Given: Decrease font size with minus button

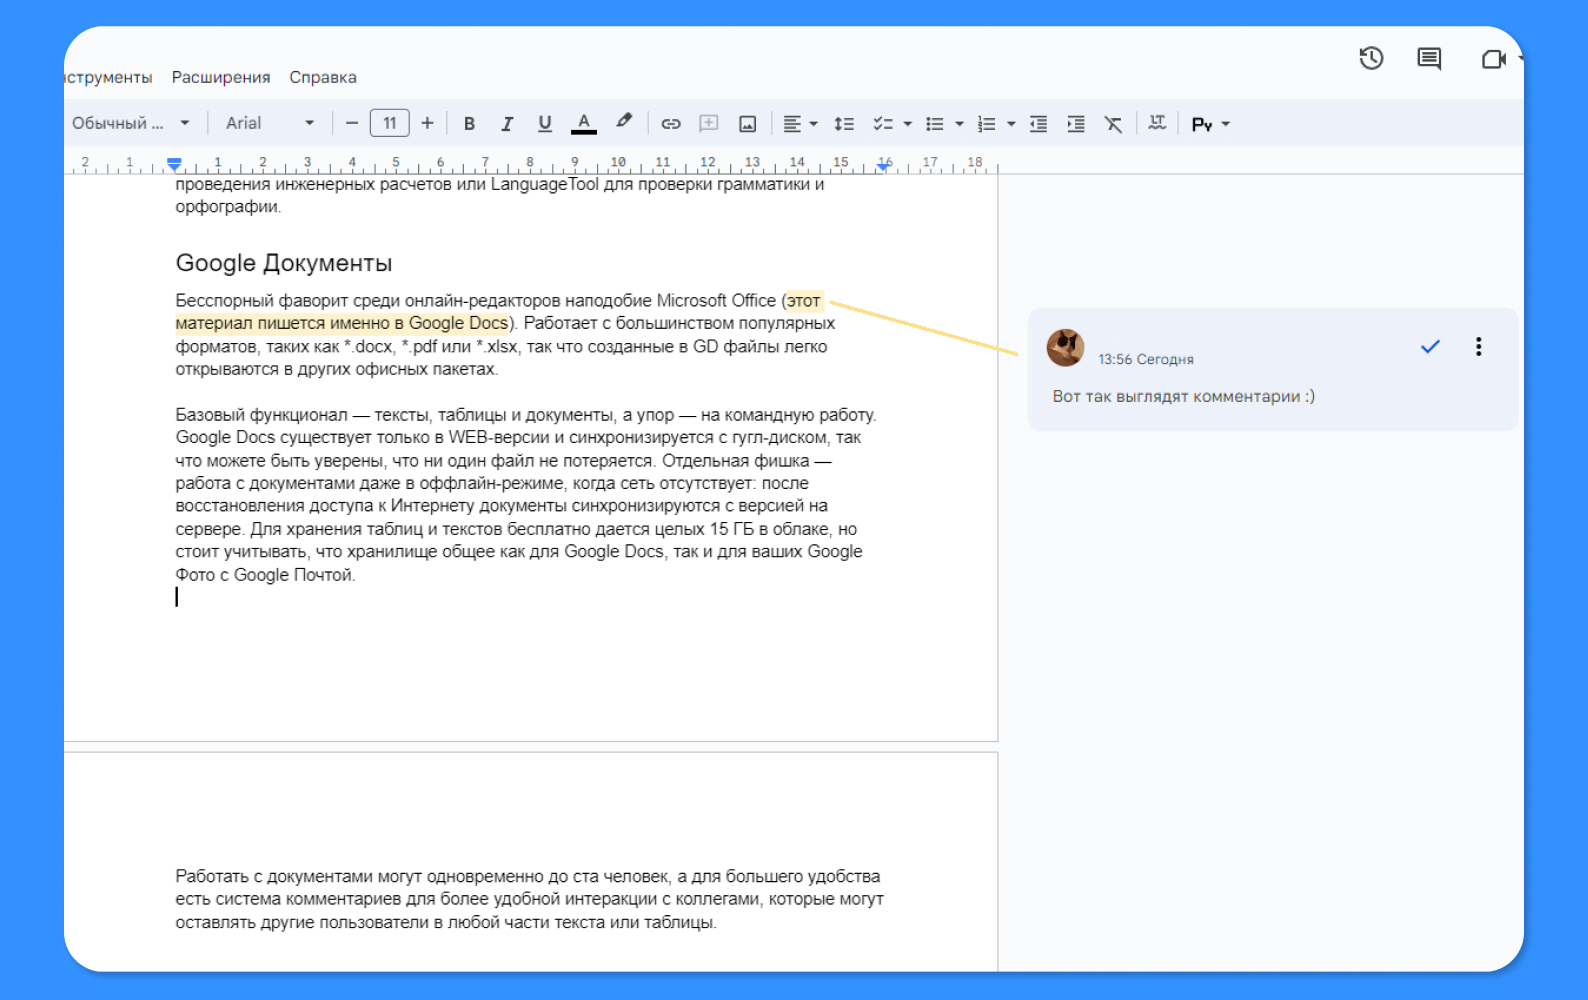Looking at the screenshot, I should click(352, 123).
